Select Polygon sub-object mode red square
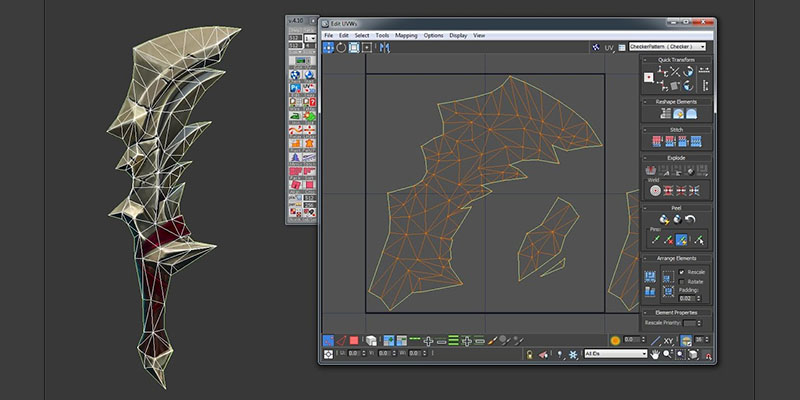The height and width of the screenshot is (400, 800). tap(354, 340)
